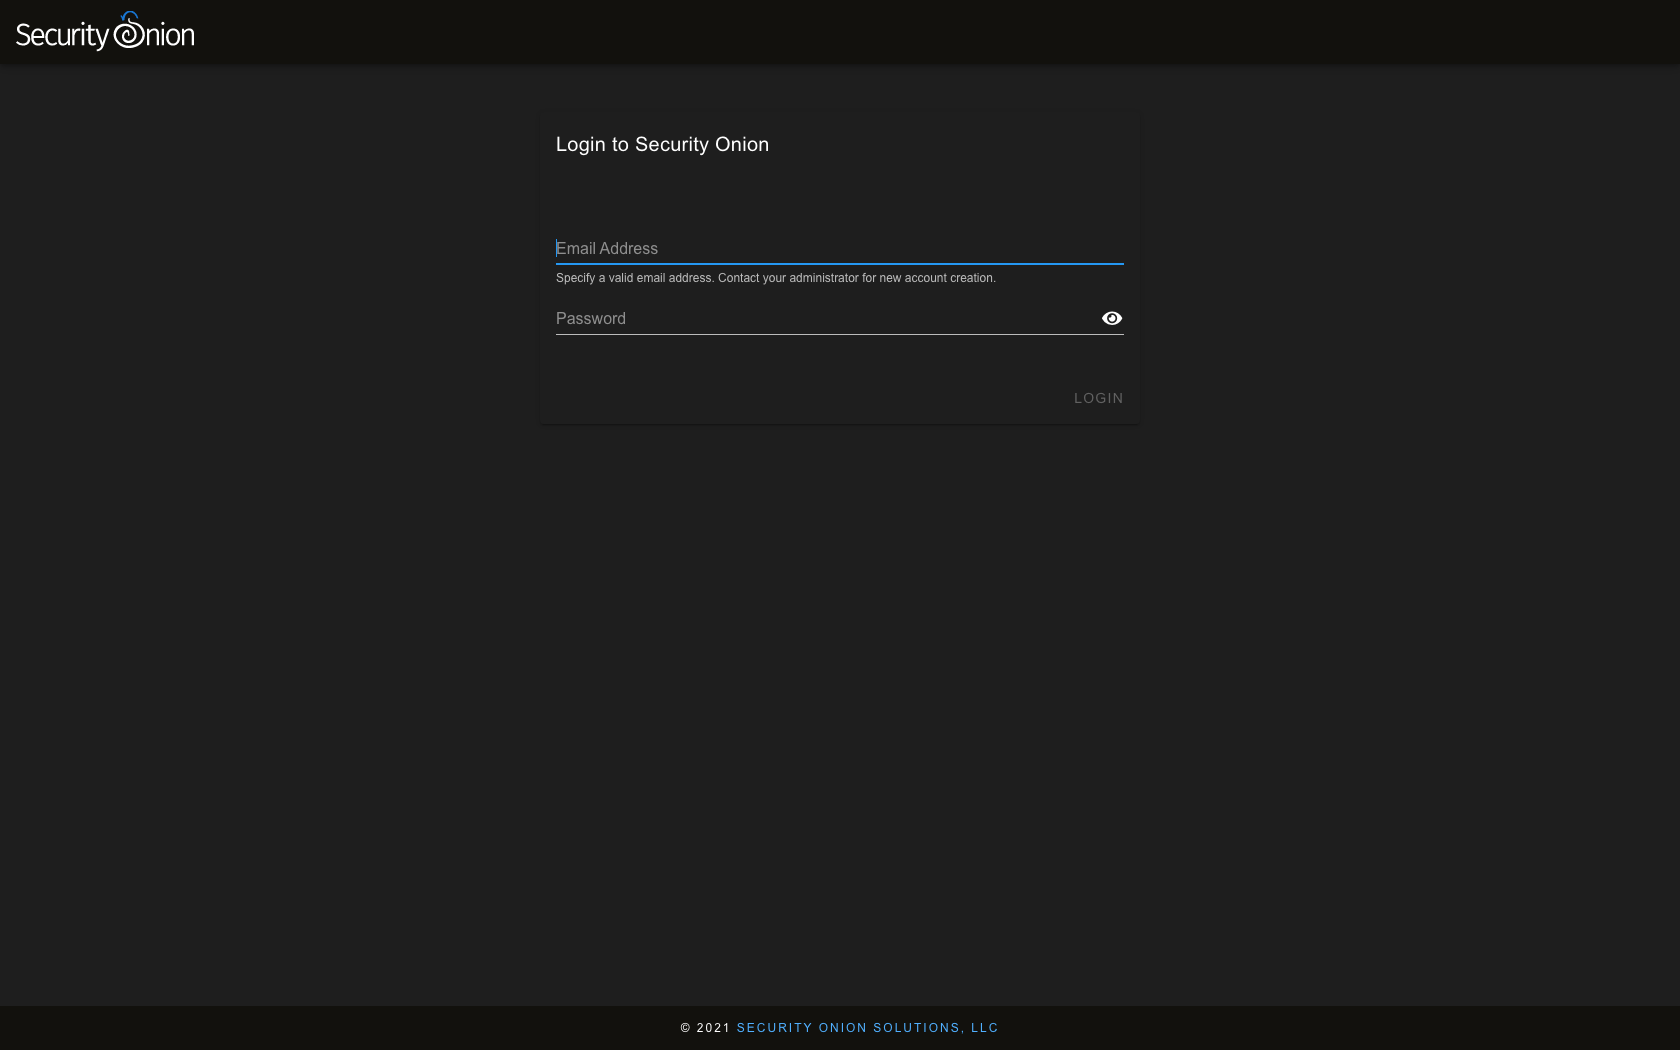
Task: Submit credentials by clicking LOGIN
Action: tap(1097, 397)
